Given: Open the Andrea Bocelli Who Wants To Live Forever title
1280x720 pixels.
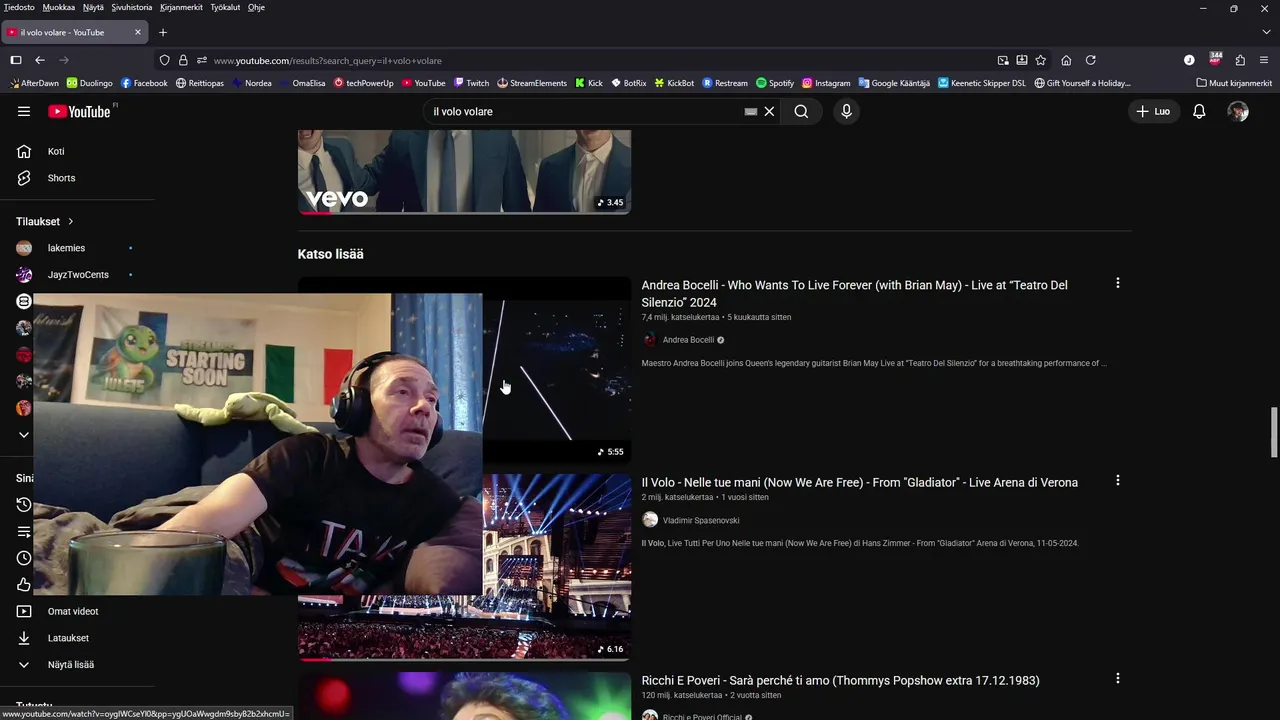Looking at the screenshot, I should tap(854, 293).
